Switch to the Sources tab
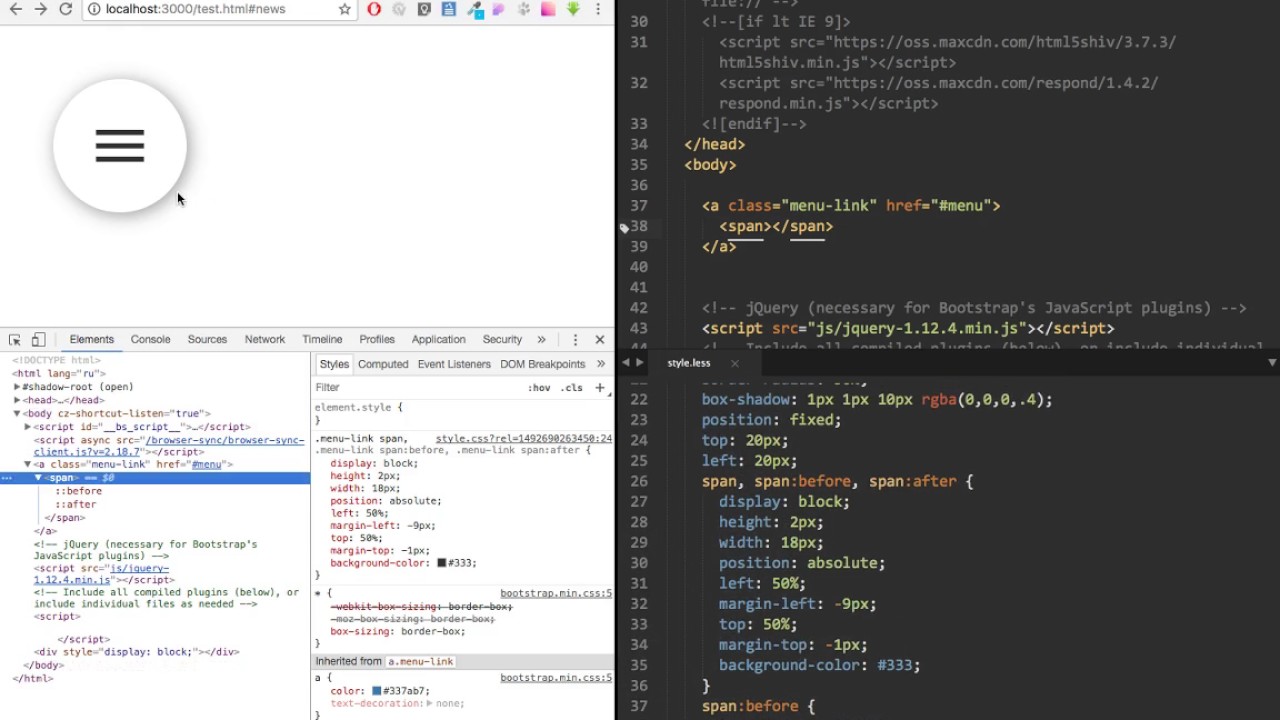The image size is (1280, 720). [x=207, y=340]
